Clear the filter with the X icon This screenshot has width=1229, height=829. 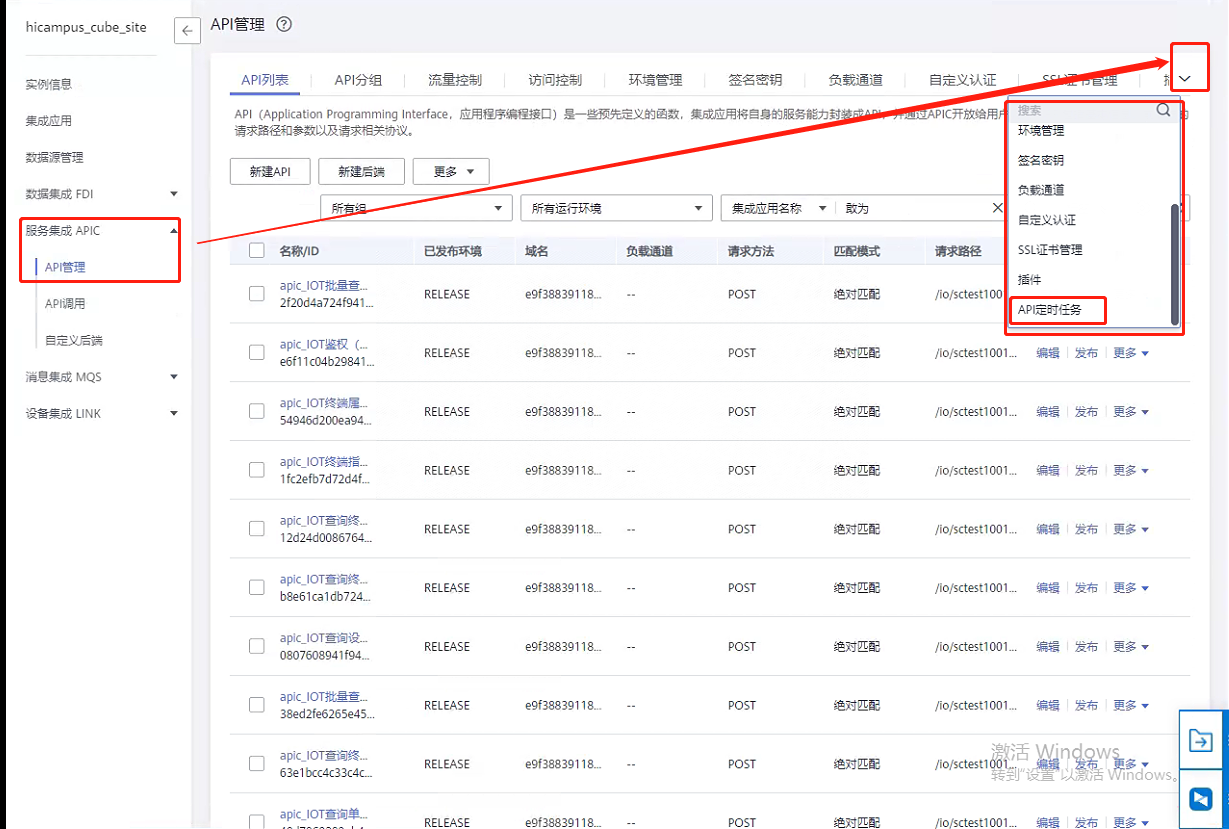pyautogui.click(x=997, y=208)
